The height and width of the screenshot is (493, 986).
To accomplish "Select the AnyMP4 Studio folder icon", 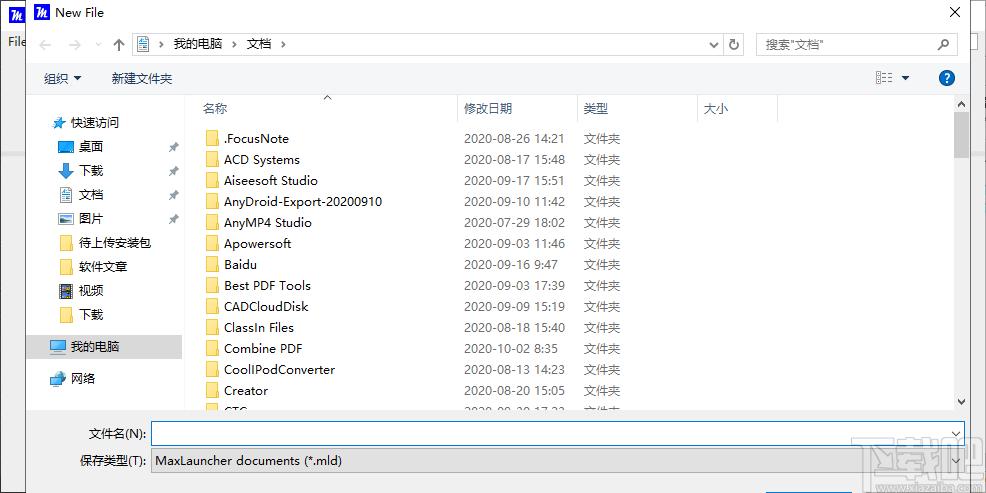I will point(213,223).
